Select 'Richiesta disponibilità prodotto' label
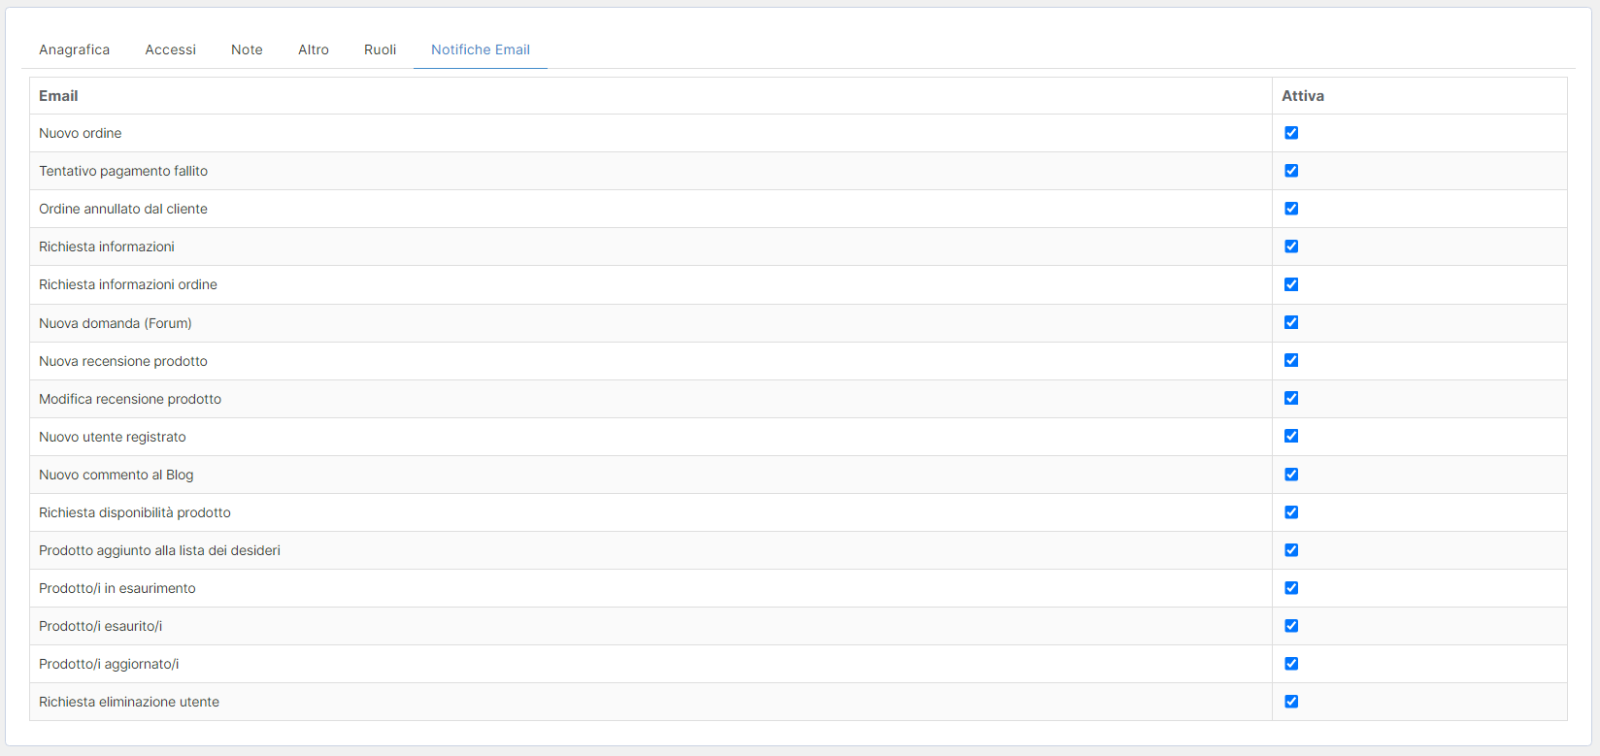1600x756 pixels. pos(135,513)
